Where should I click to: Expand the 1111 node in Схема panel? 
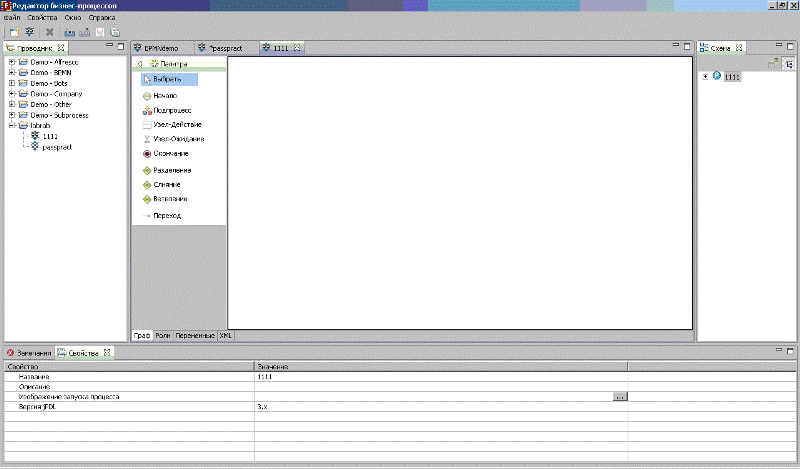tap(706, 77)
